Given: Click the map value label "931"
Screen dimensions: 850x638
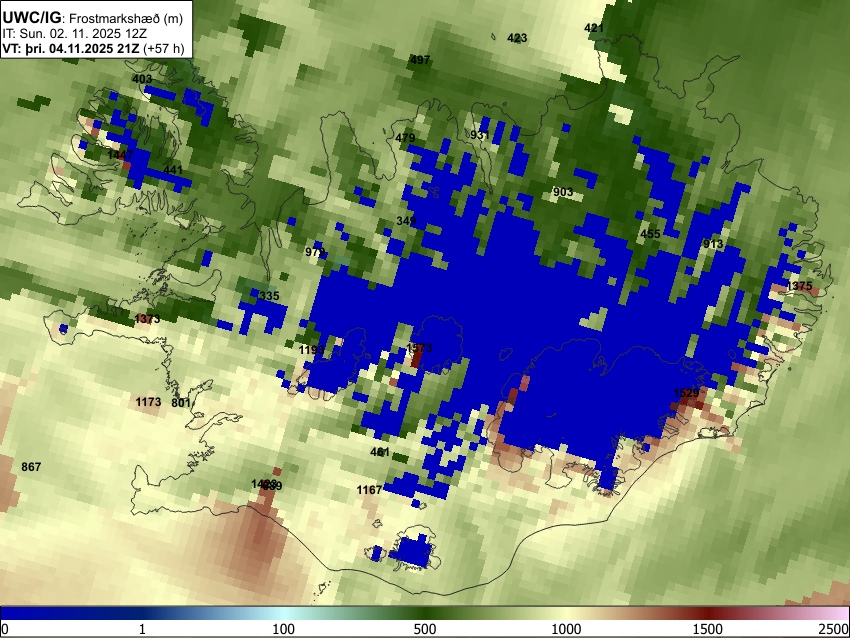Looking at the screenshot, I should [480, 135].
